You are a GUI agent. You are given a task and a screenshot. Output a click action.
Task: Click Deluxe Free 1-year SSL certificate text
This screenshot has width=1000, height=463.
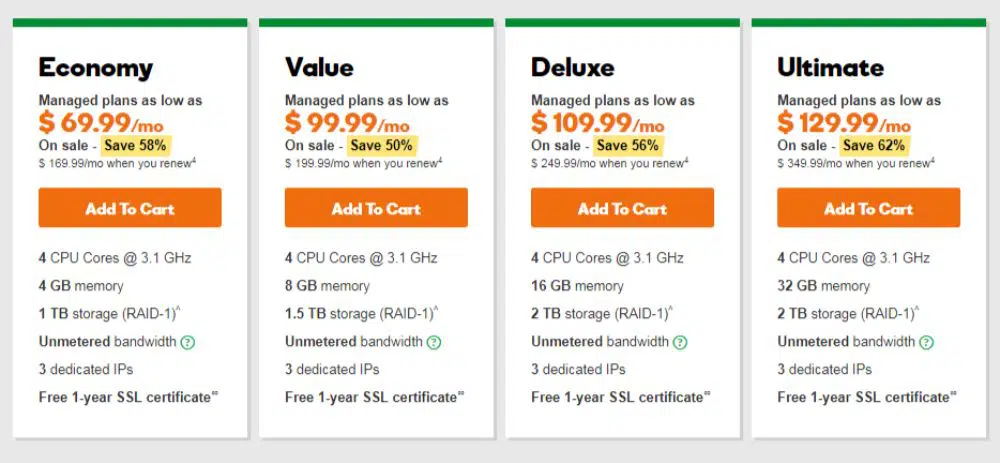click(x=617, y=397)
